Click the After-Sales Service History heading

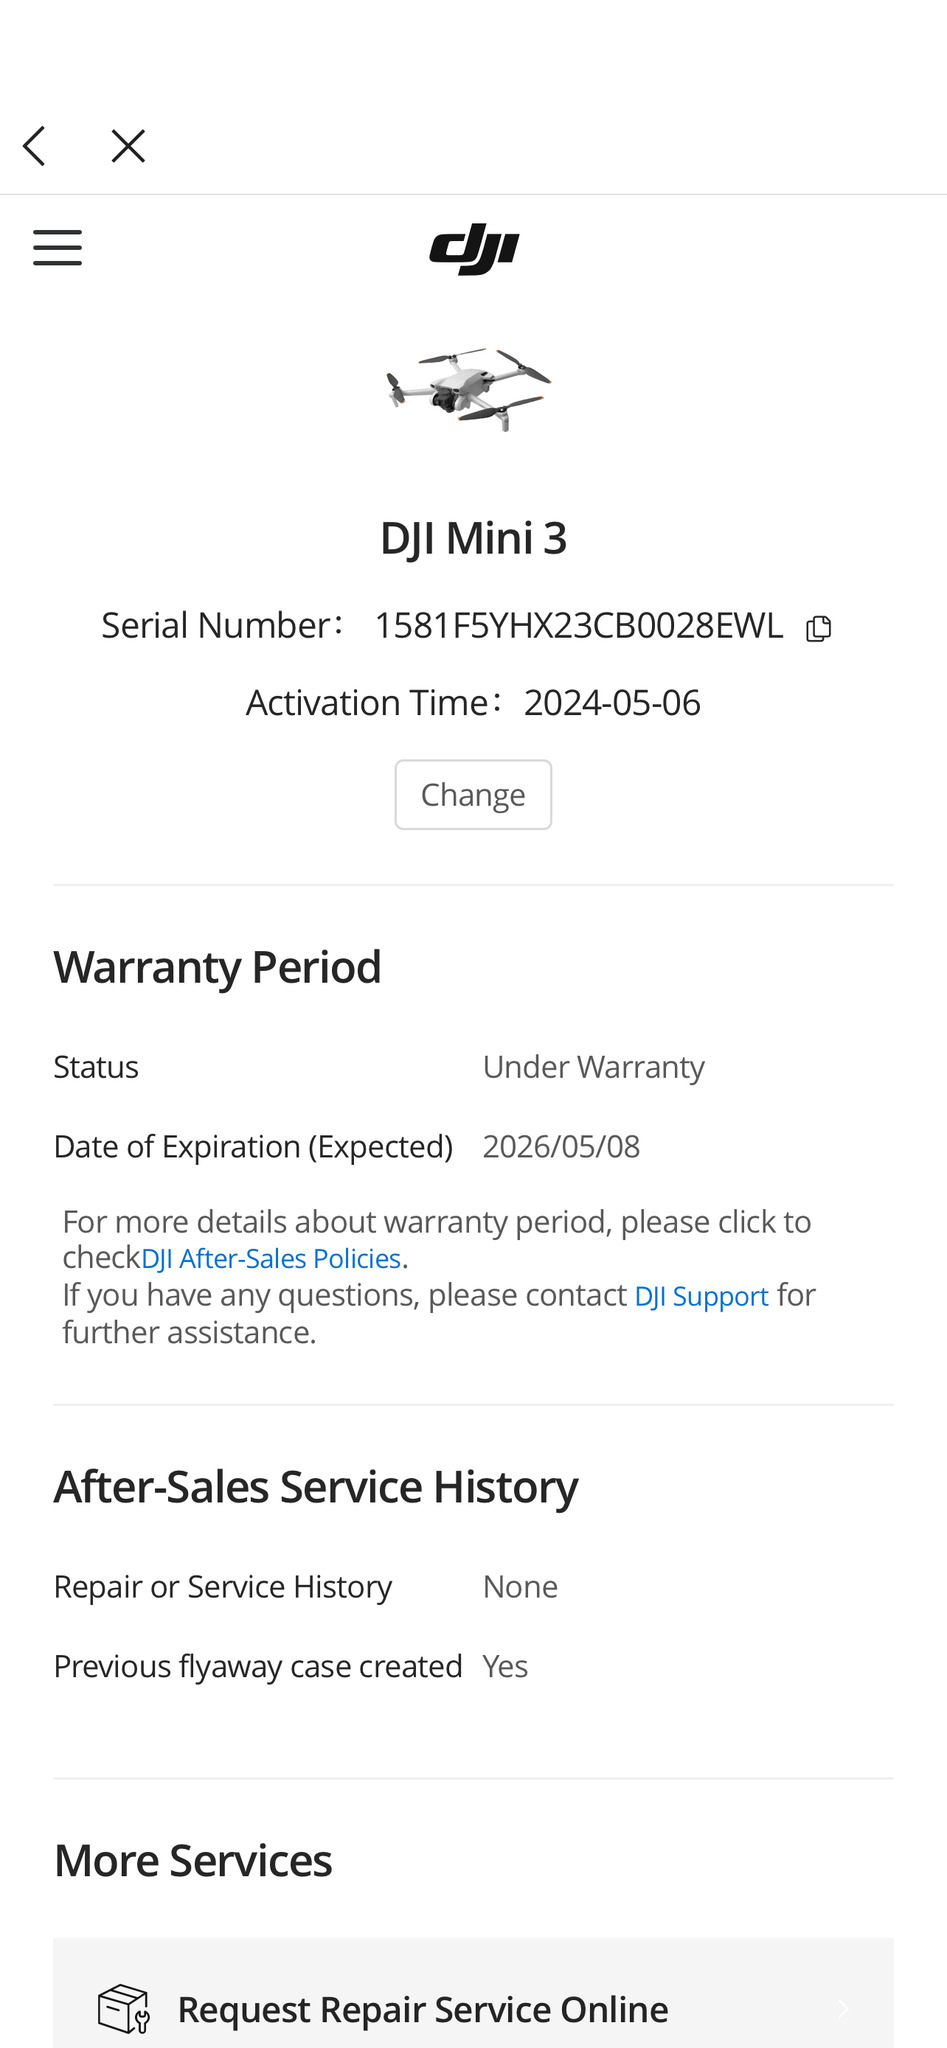click(x=316, y=1487)
